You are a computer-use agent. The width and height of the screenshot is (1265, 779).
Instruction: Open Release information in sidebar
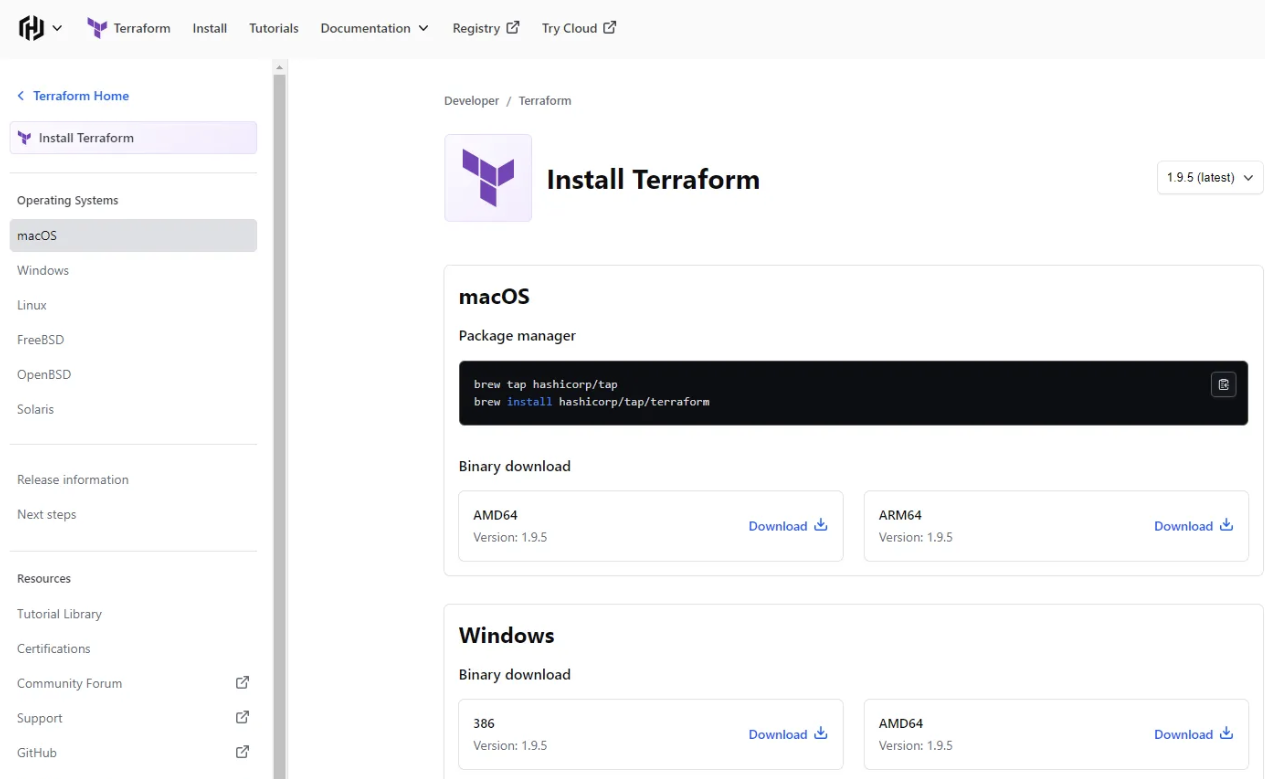click(x=73, y=480)
